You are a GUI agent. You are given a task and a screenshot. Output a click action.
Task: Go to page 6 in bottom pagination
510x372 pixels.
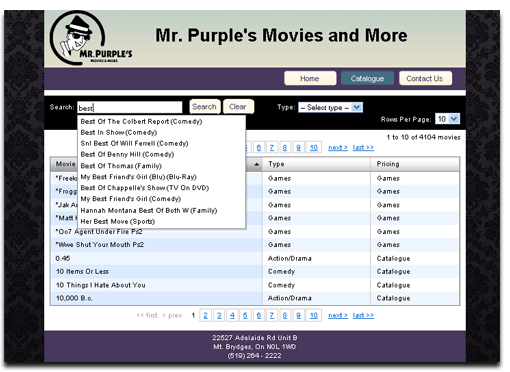(x=259, y=315)
